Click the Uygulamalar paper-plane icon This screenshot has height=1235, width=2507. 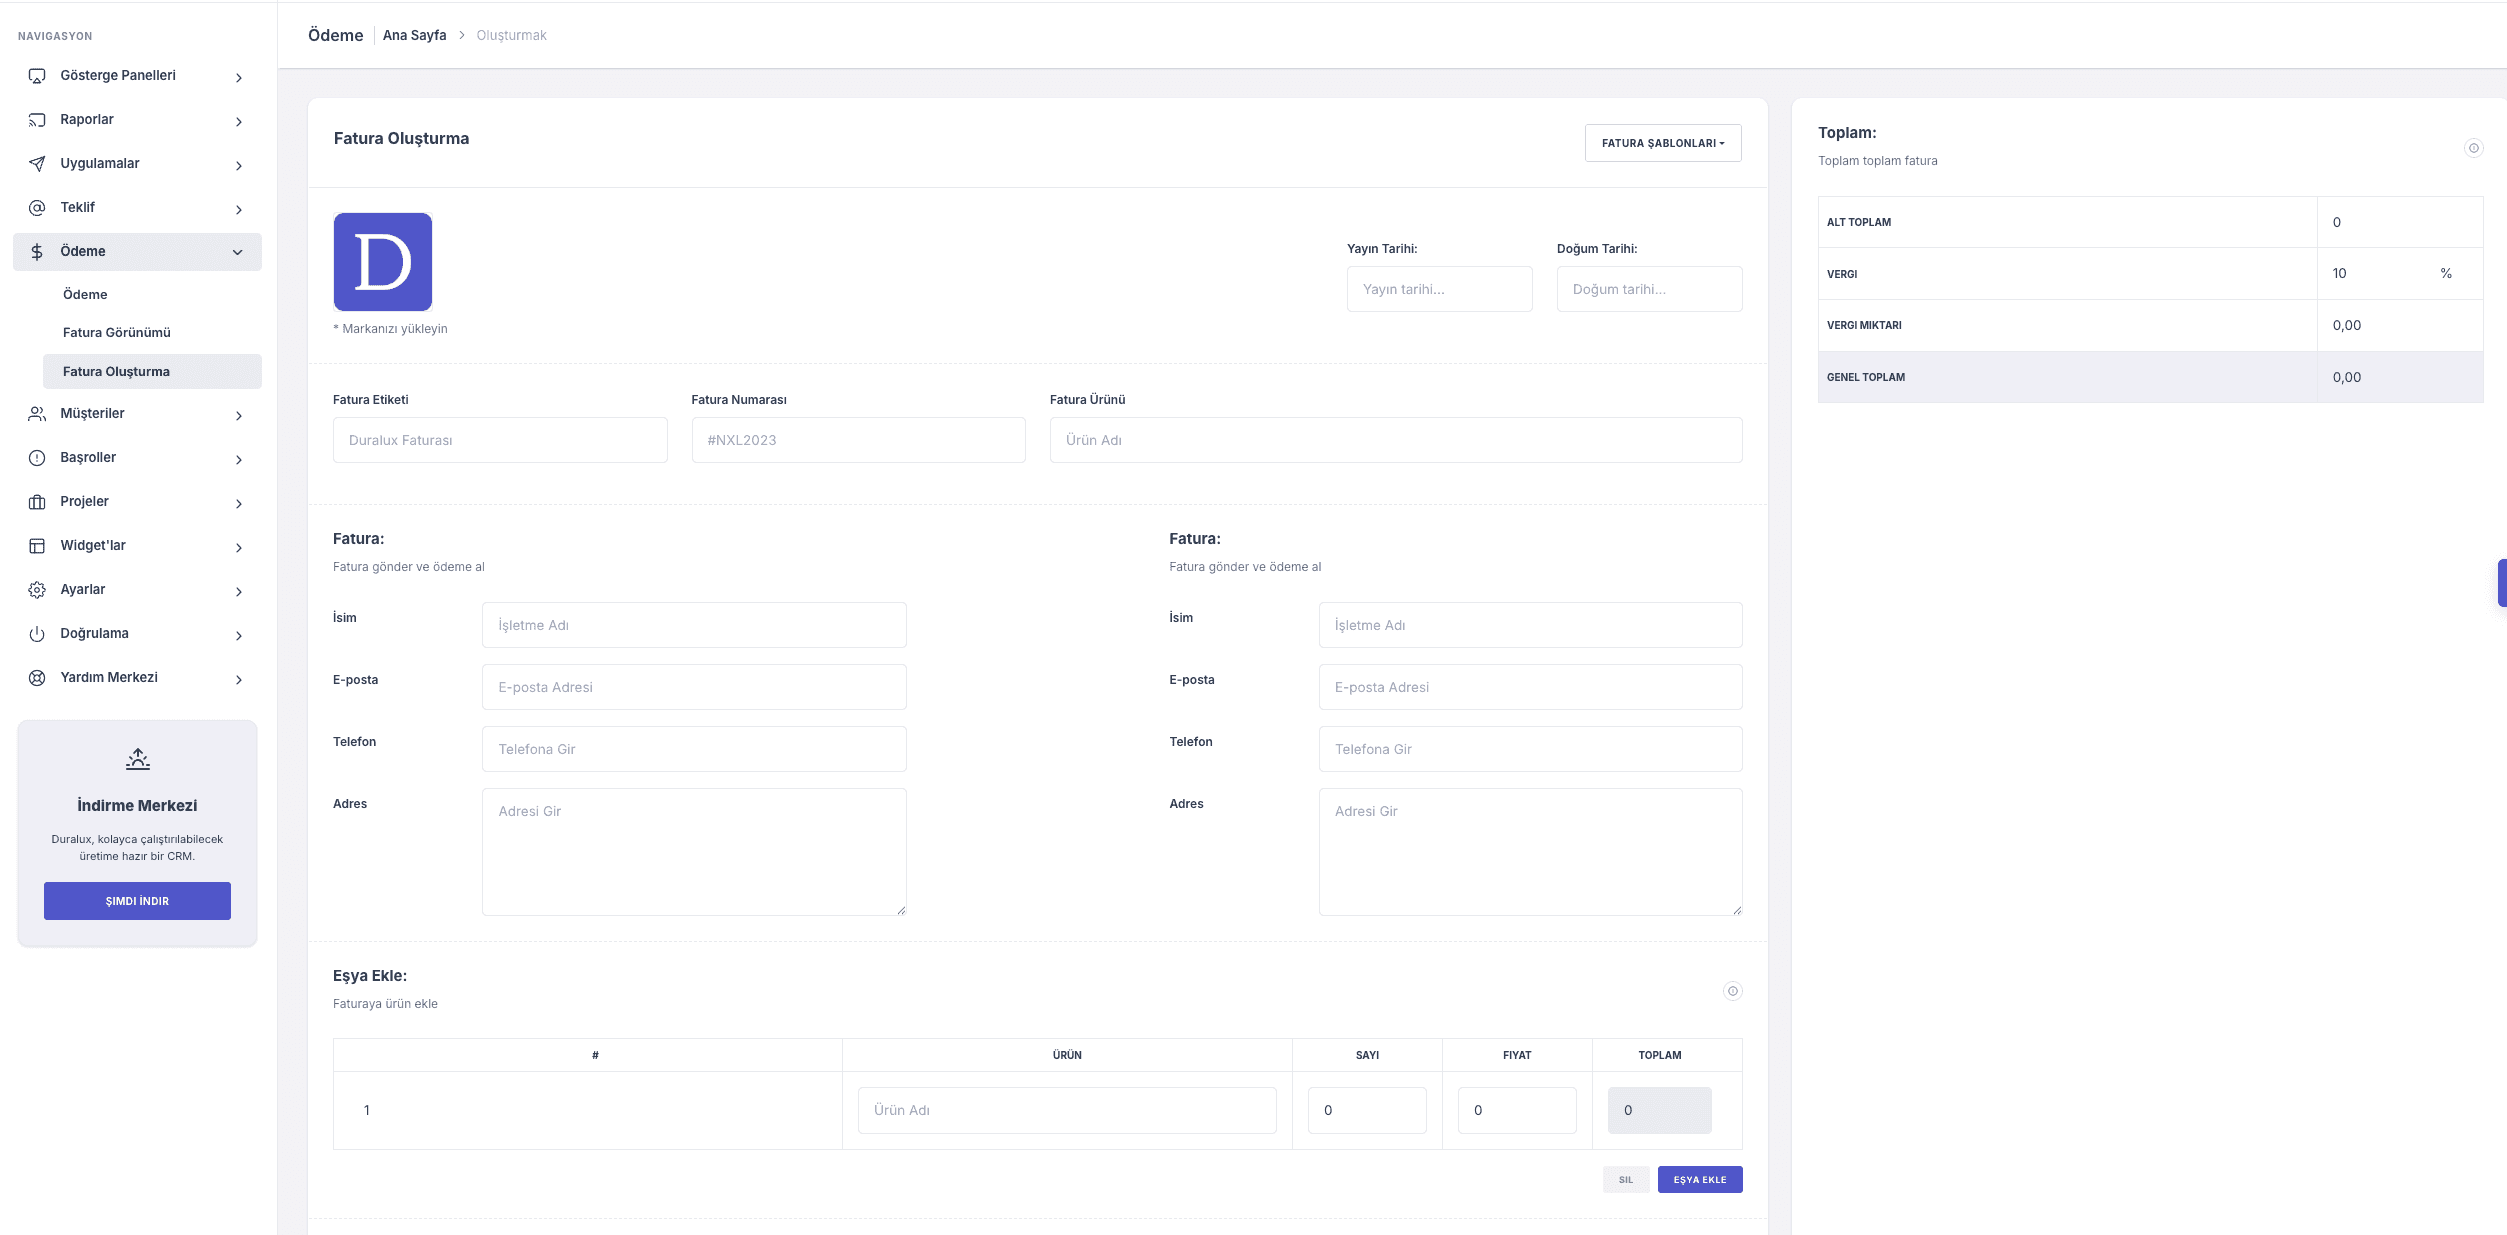[37, 164]
